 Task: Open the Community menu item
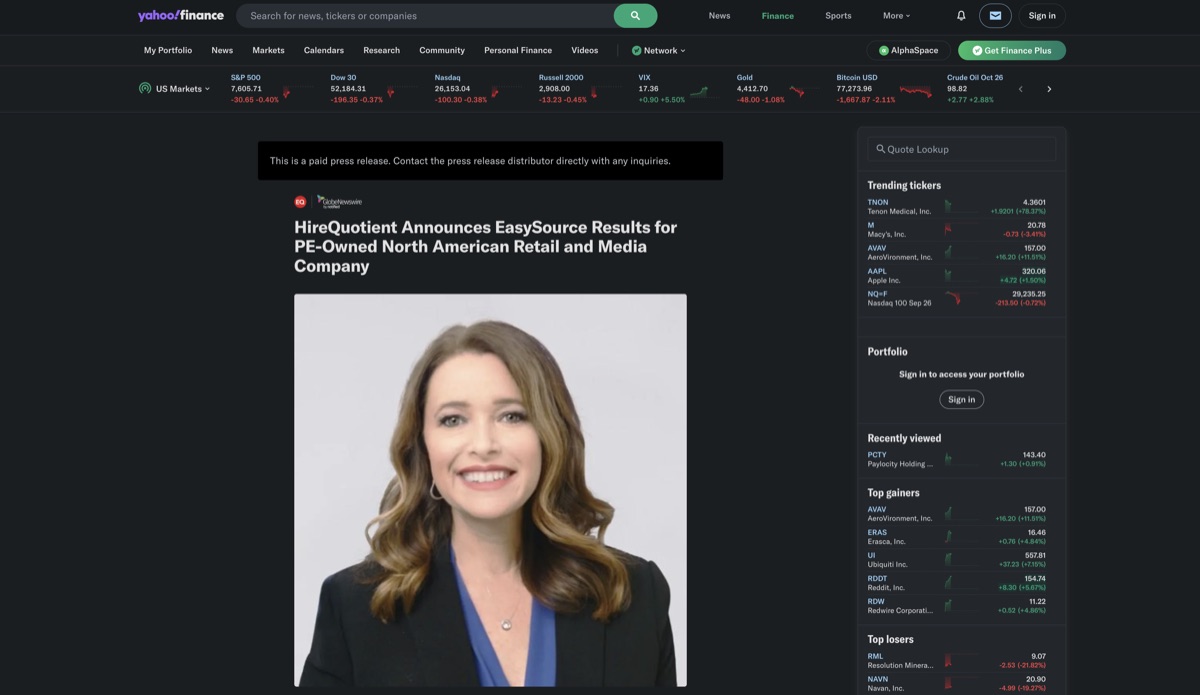pyautogui.click(x=442, y=50)
